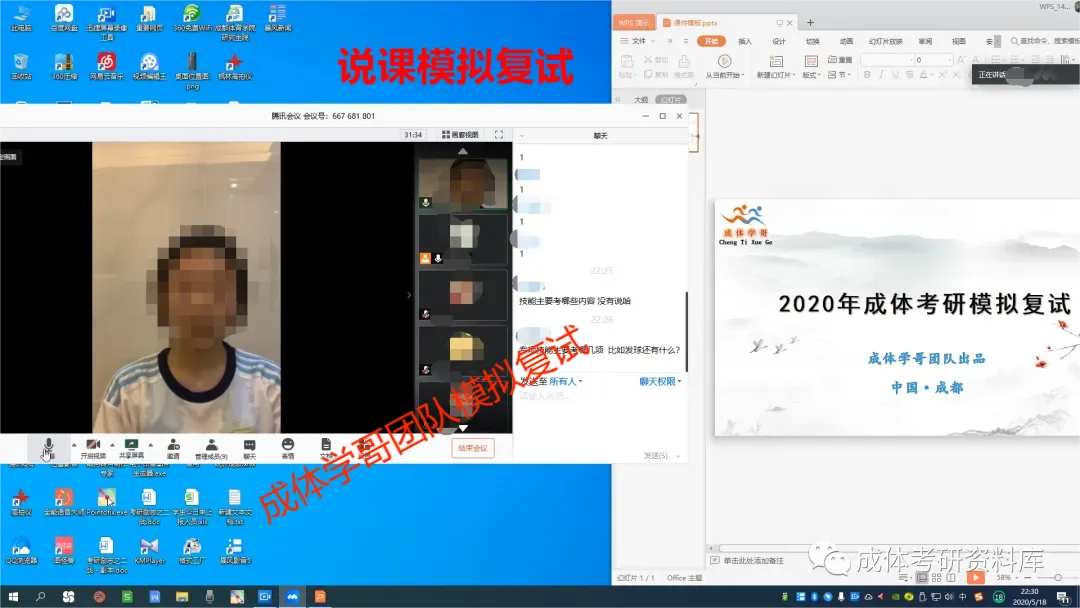Select 动画 ribbon tab
This screenshot has width=1080, height=608.
[847, 41]
